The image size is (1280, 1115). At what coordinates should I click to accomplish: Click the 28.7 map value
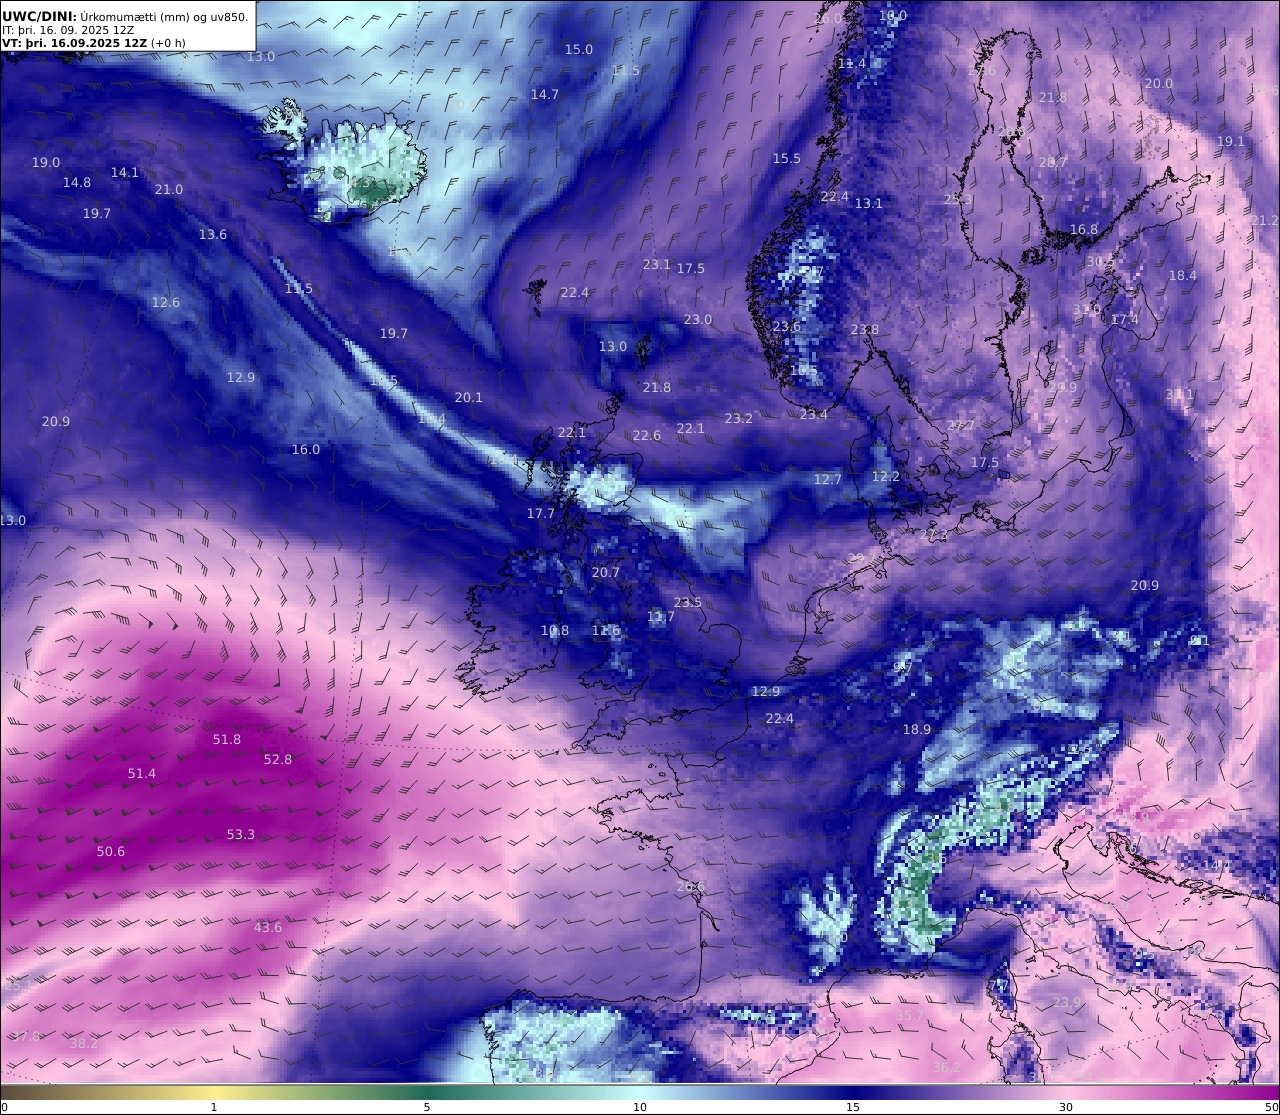click(1053, 161)
